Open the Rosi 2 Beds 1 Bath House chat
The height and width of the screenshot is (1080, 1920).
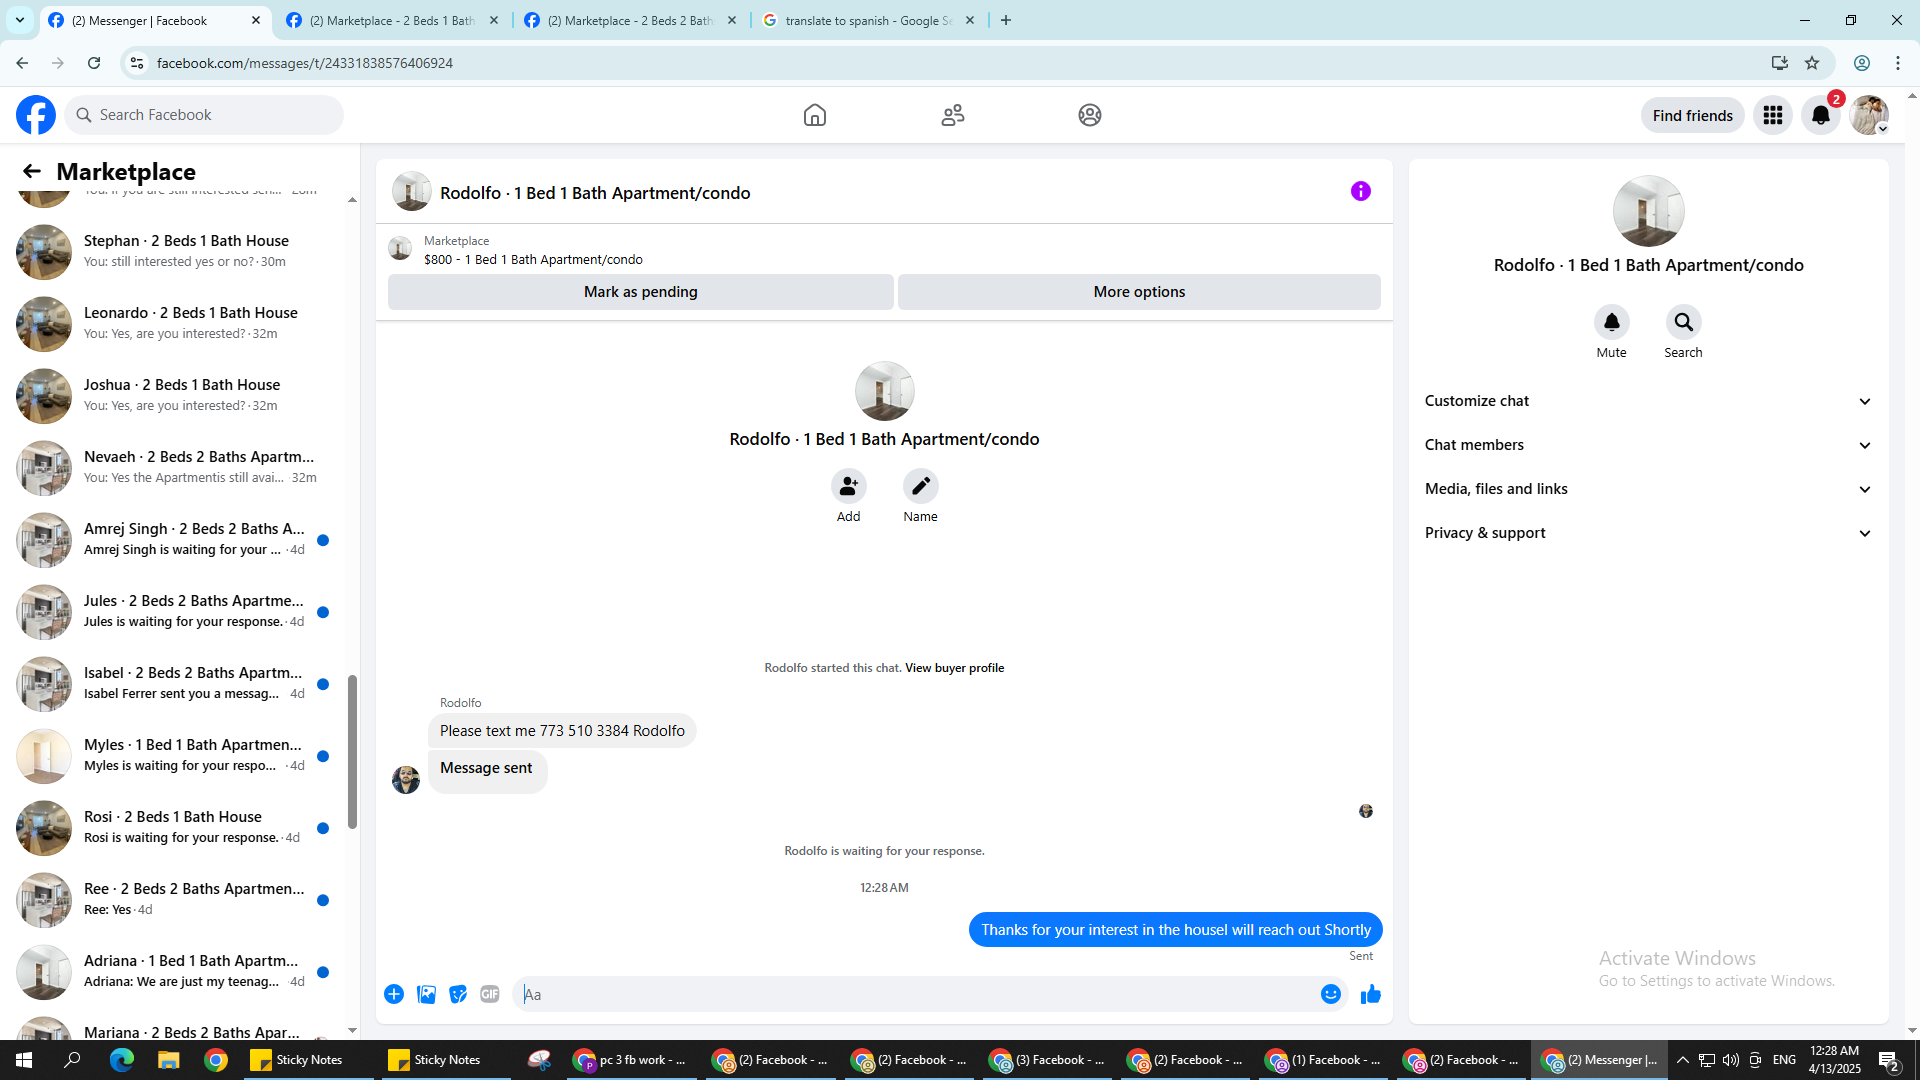coord(176,827)
